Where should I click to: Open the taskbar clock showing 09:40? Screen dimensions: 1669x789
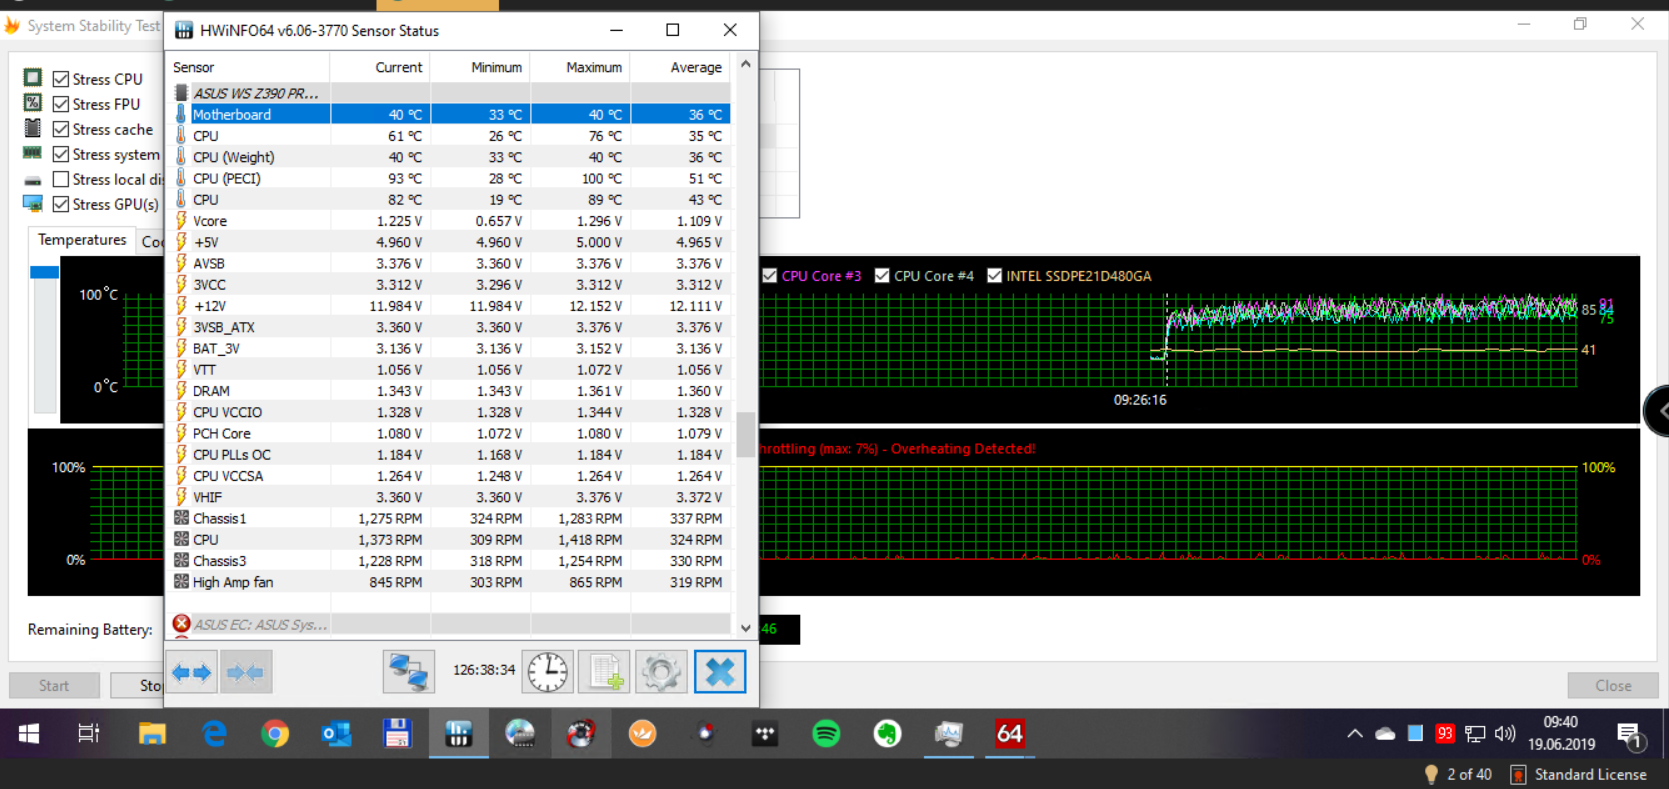(x=1561, y=734)
